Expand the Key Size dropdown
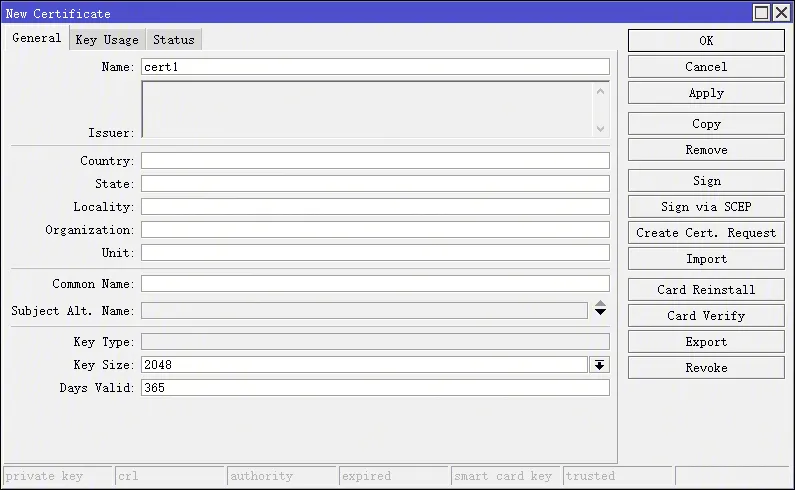The image size is (795, 490). point(599,365)
